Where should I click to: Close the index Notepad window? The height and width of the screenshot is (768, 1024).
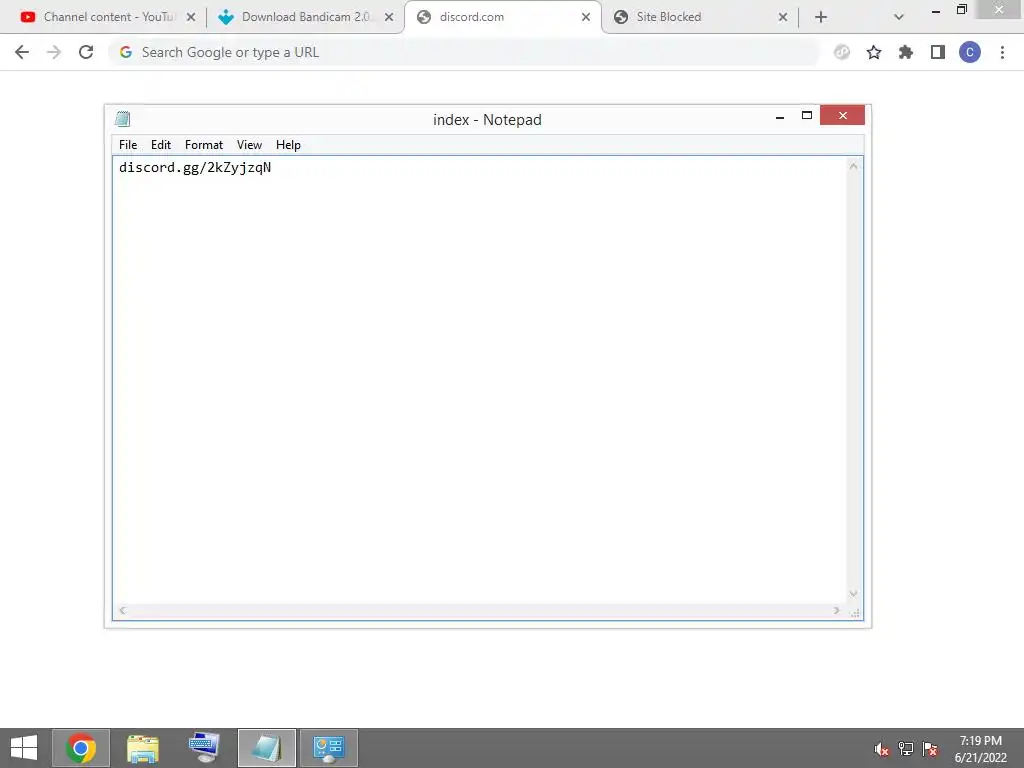point(842,115)
